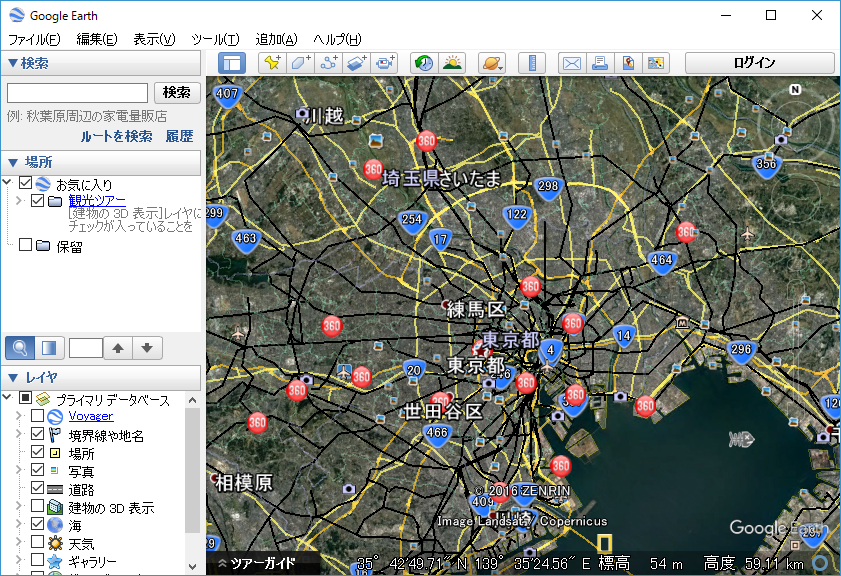The image size is (841, 576).
Task: Click route marker 296 on map
Action: [x=741, y=351]
